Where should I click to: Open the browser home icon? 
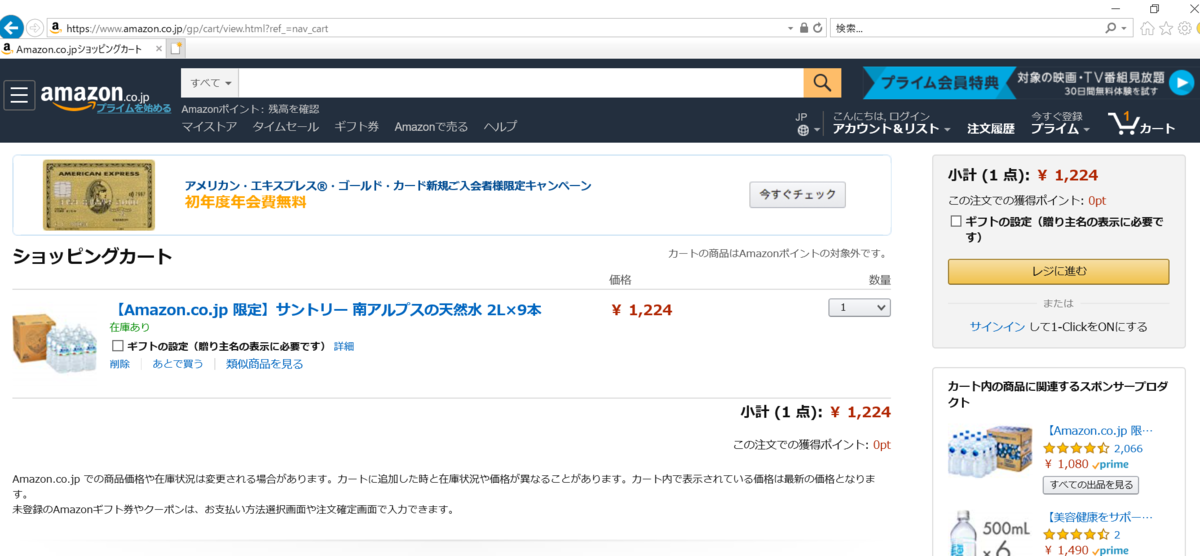[1148, 28]
